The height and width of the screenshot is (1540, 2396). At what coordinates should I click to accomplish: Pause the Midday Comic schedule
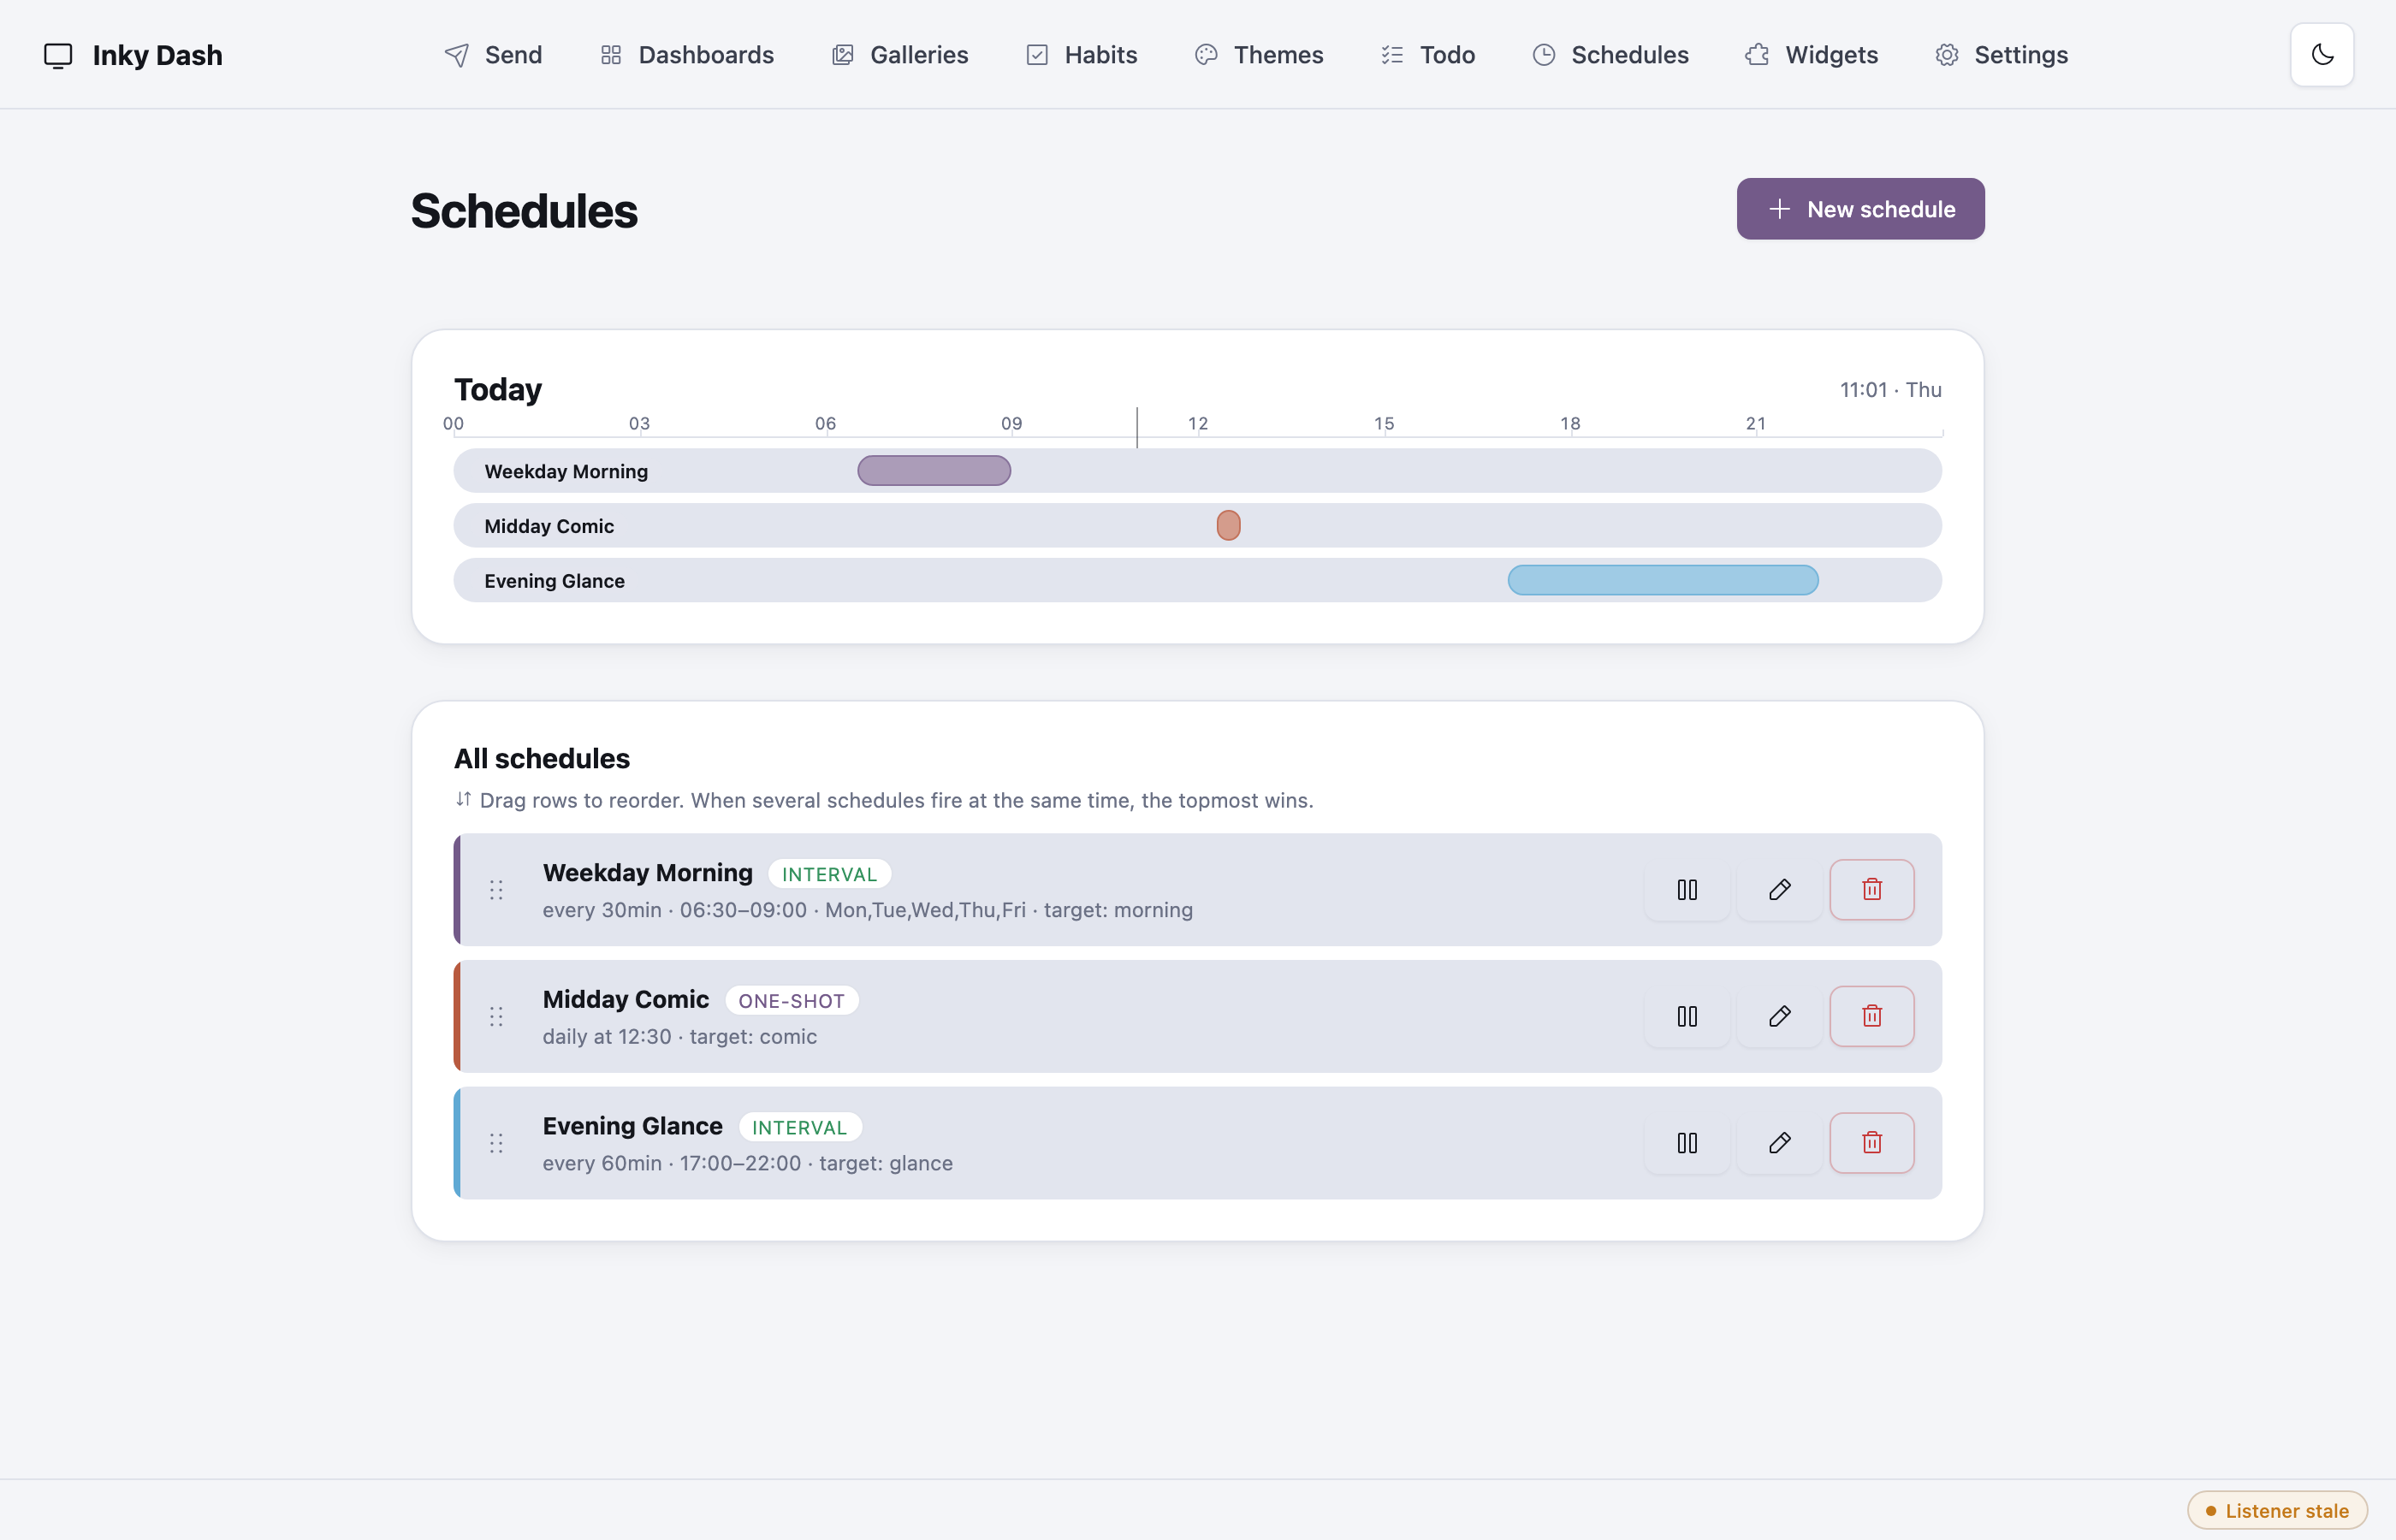coord(1687,1017)
